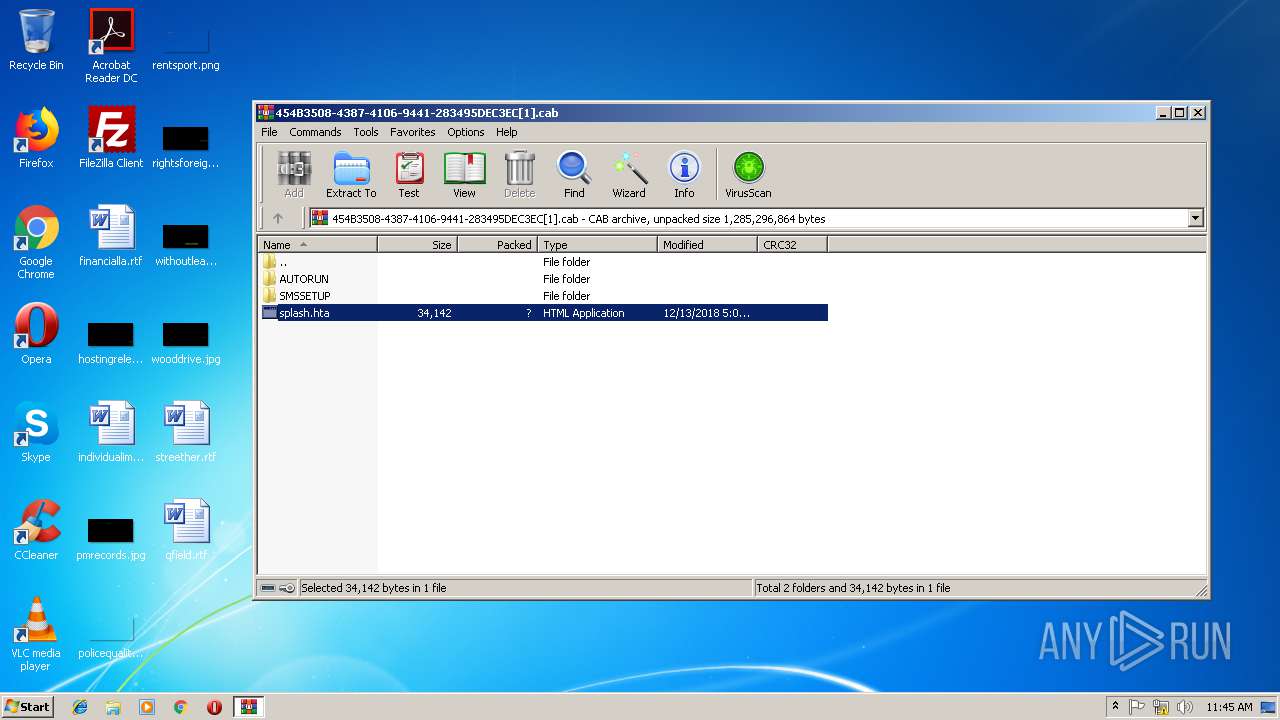Open Firefox desktop shortcut
This screenshot has width=1280, height=720.
click(36, 138)
